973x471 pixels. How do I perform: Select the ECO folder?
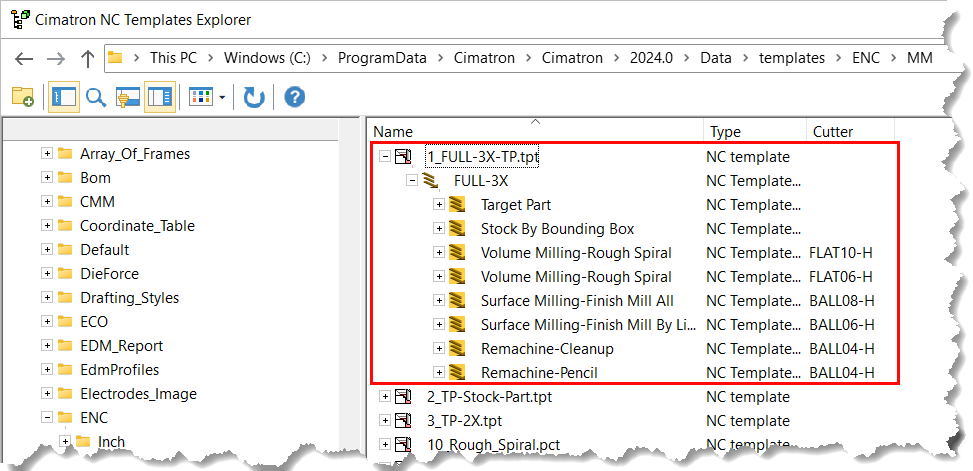click(x=94, y=321)
